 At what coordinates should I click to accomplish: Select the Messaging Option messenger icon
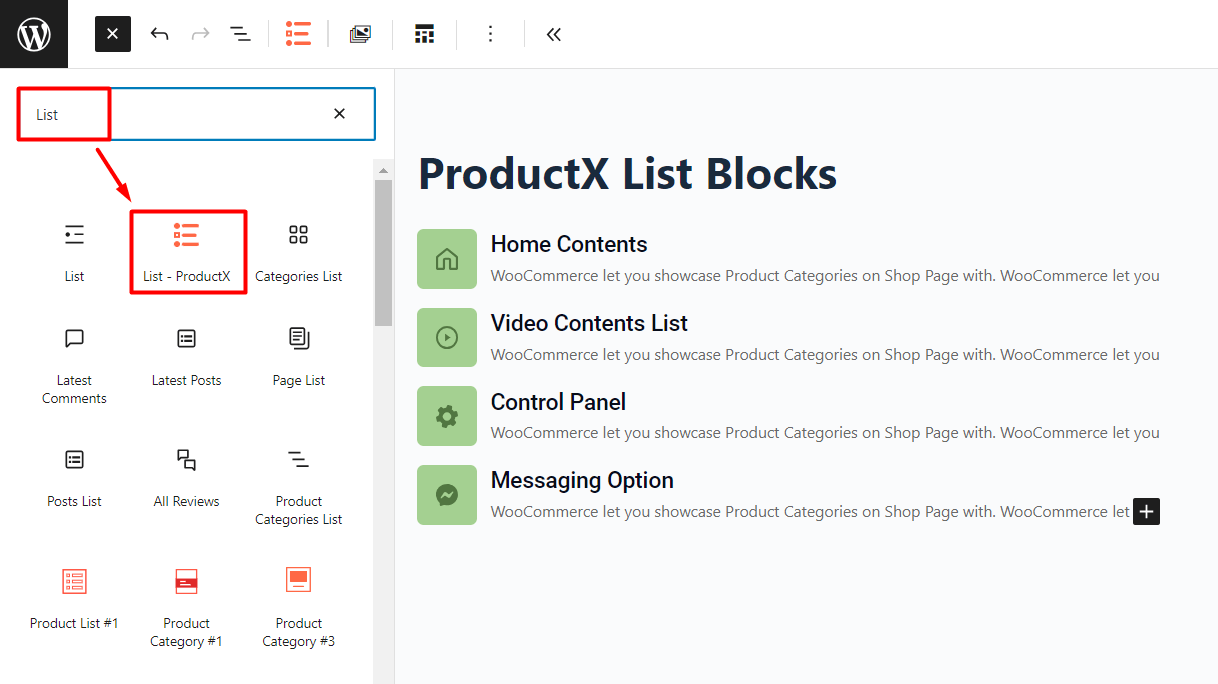(x=447, y=495)
